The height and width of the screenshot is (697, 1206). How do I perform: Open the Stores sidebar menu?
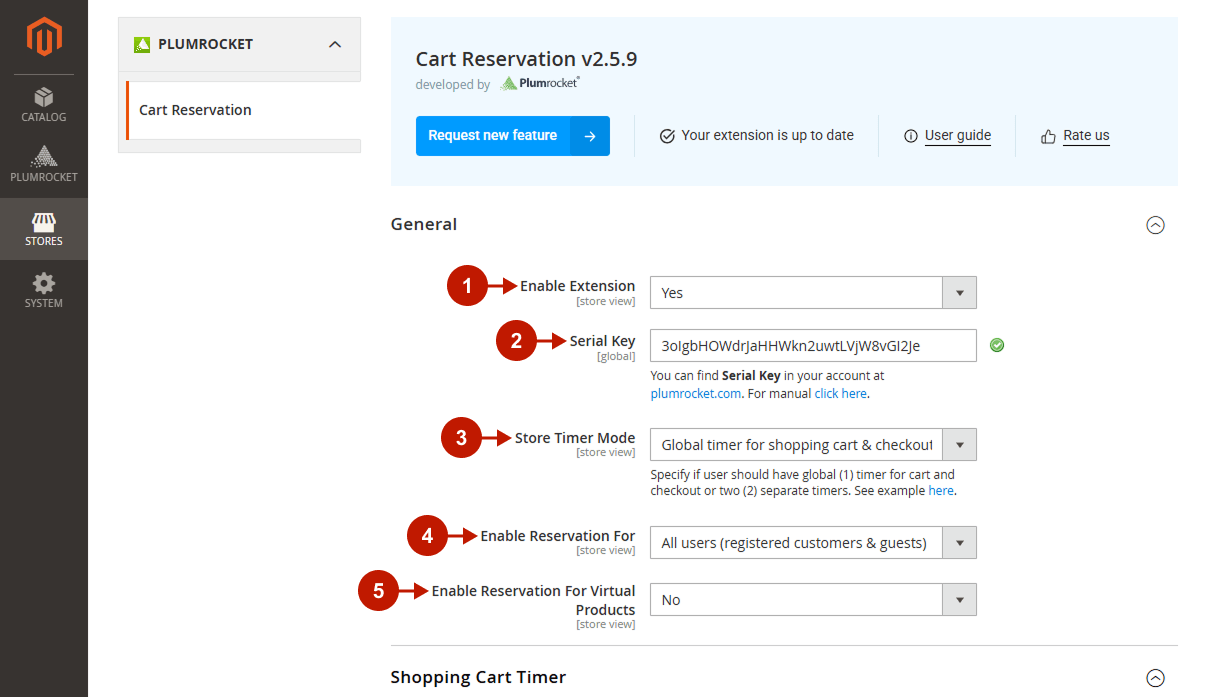[x=44, y=229]
